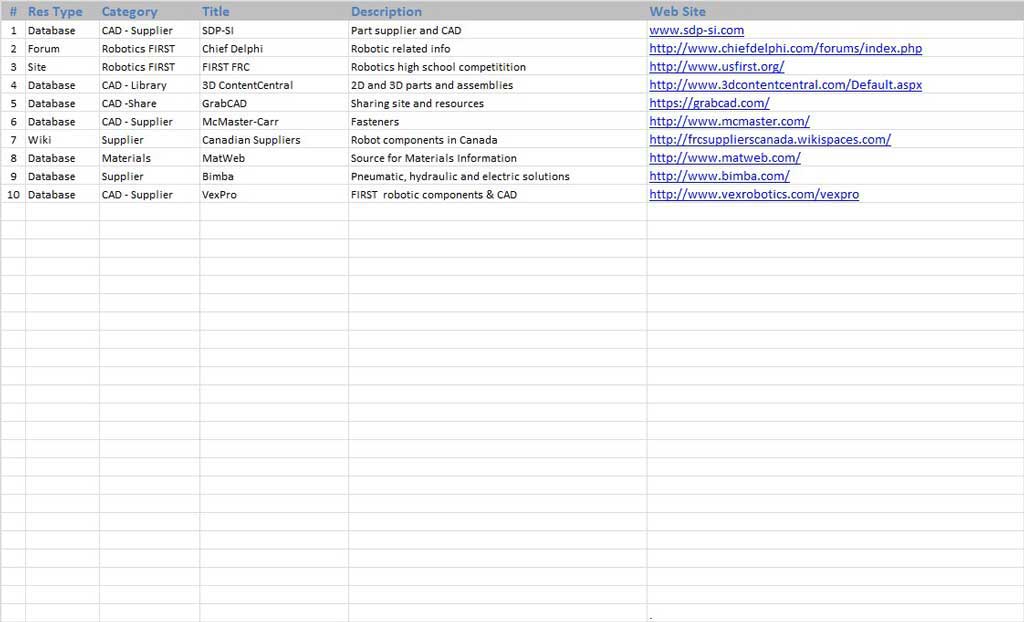Open the bimba.com link
1024x622 pixels.
tap(719, 176)
